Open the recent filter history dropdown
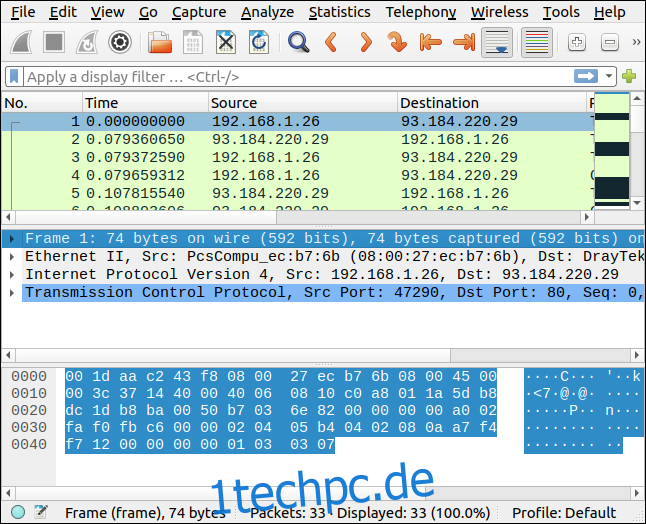Viewport: 646px width, 524px height. click(x=608, y=76)
